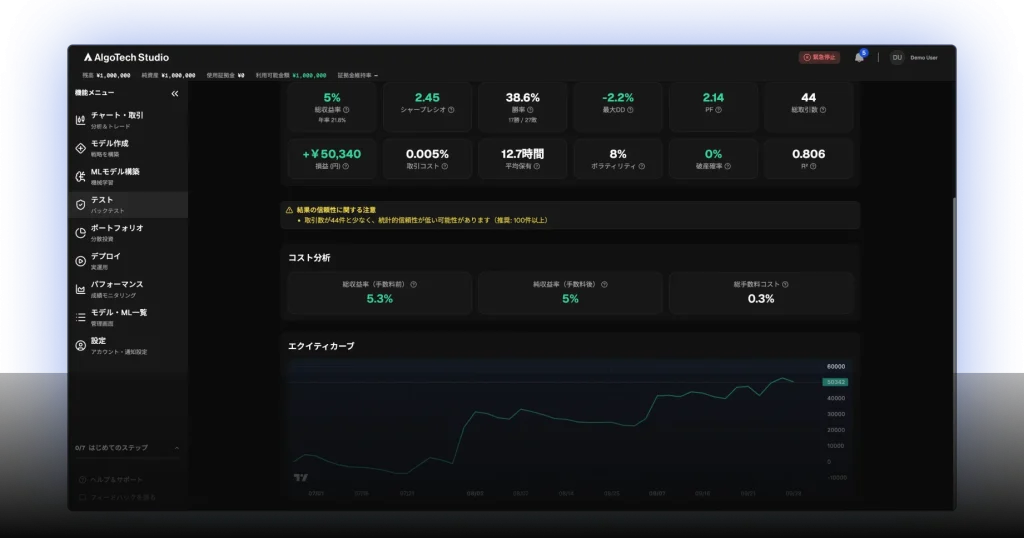Click the 0.806 R² value
1024x538 pixels.
coord(808,154)
